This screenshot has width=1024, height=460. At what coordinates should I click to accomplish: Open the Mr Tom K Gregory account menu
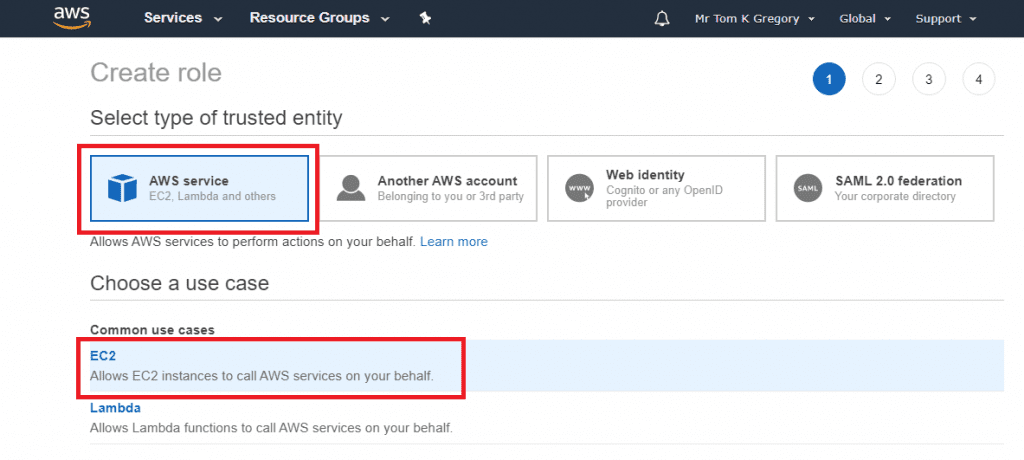(755, 19)
